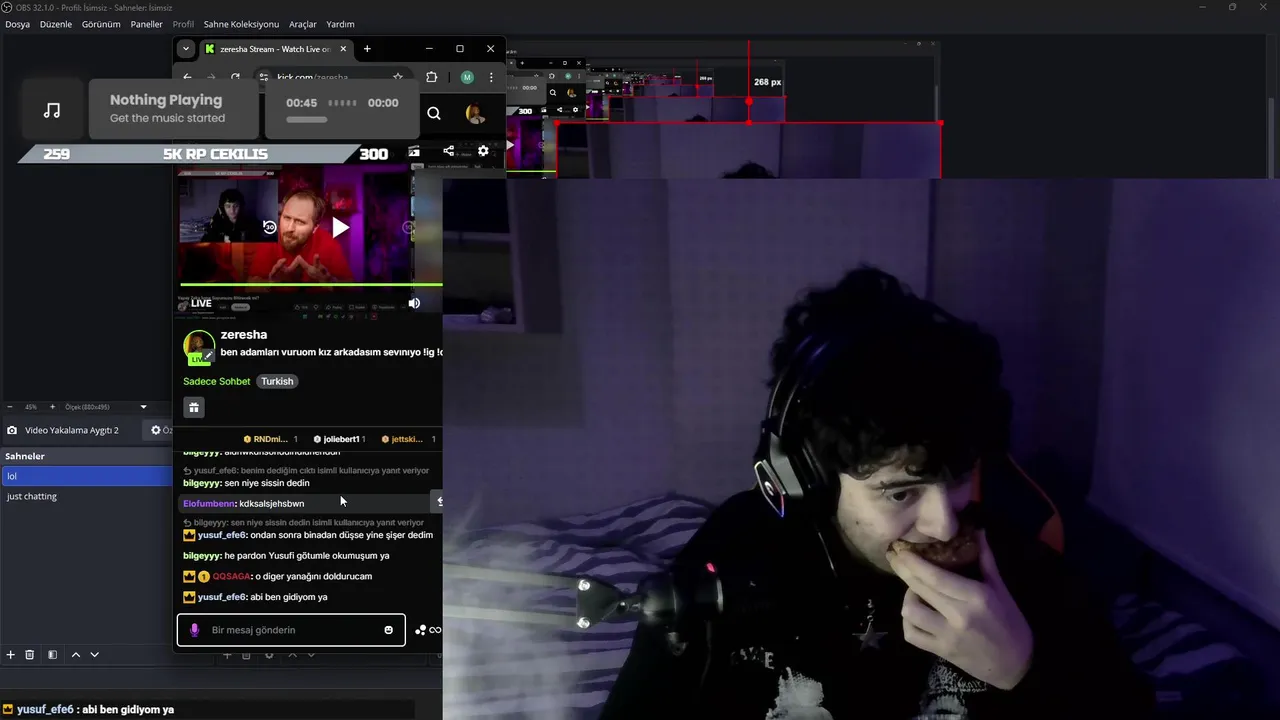Open the Profil menu

tap(183, 24)
